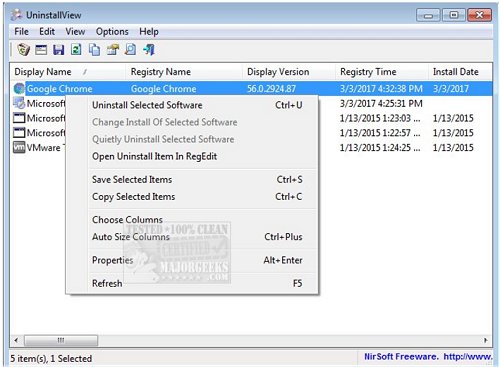500x367 pixels.
Task: Click status text 5 item(s), 1 Selected
Action: click(51, 359)
